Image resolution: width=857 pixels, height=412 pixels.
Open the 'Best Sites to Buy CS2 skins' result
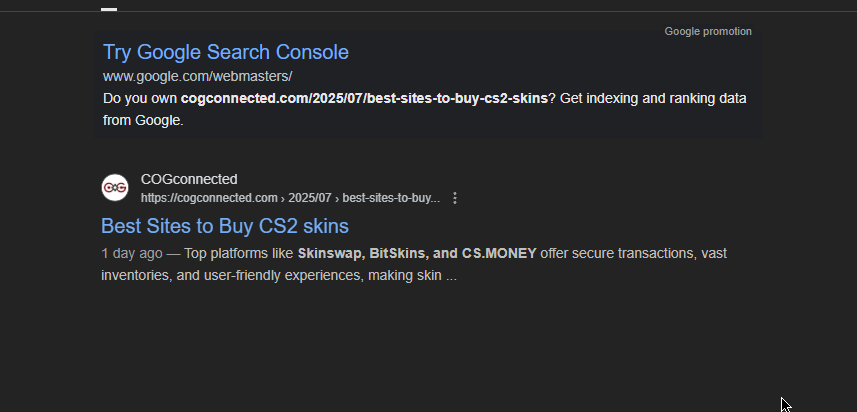click(225, 226)
